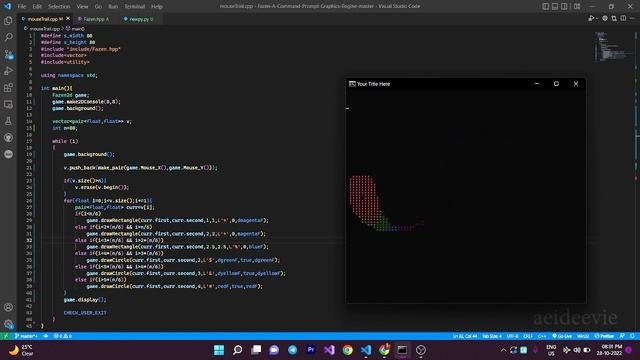Open the errors and warnings count in status bar
Viewport: 640px width, 360px height.
click(63, 336)
